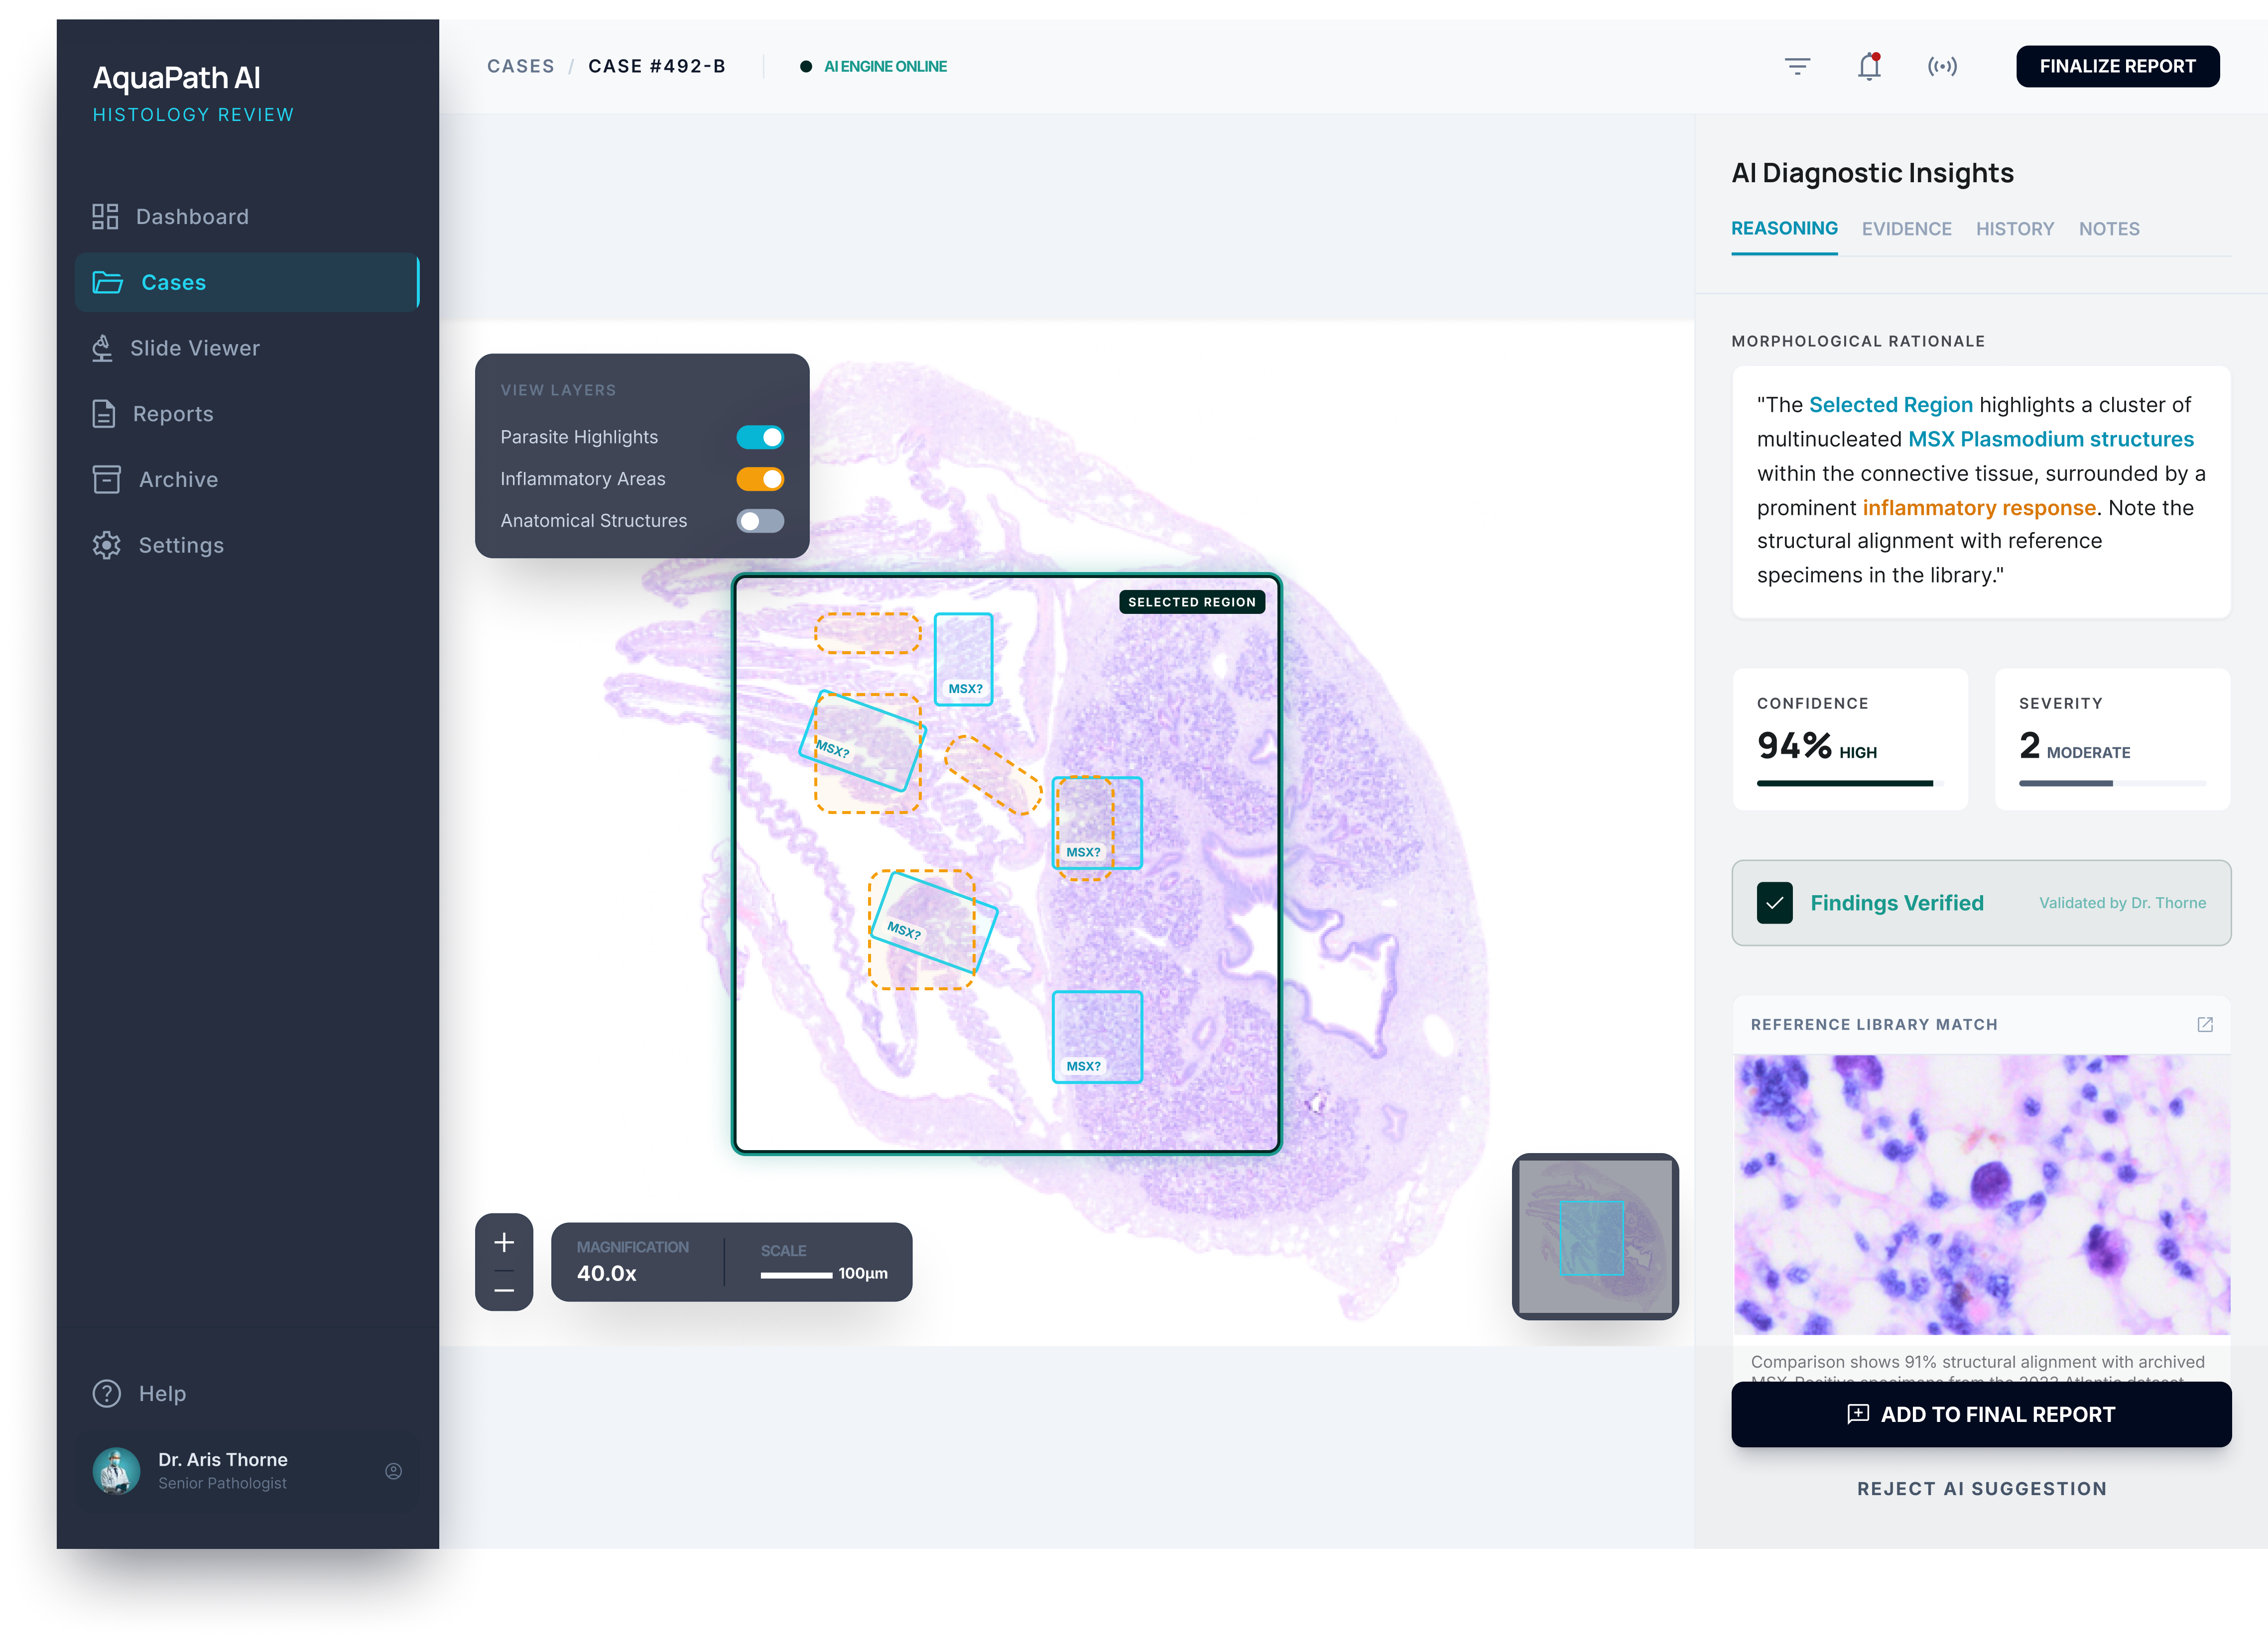Click the Help question mark icon

click(106, 1393)
